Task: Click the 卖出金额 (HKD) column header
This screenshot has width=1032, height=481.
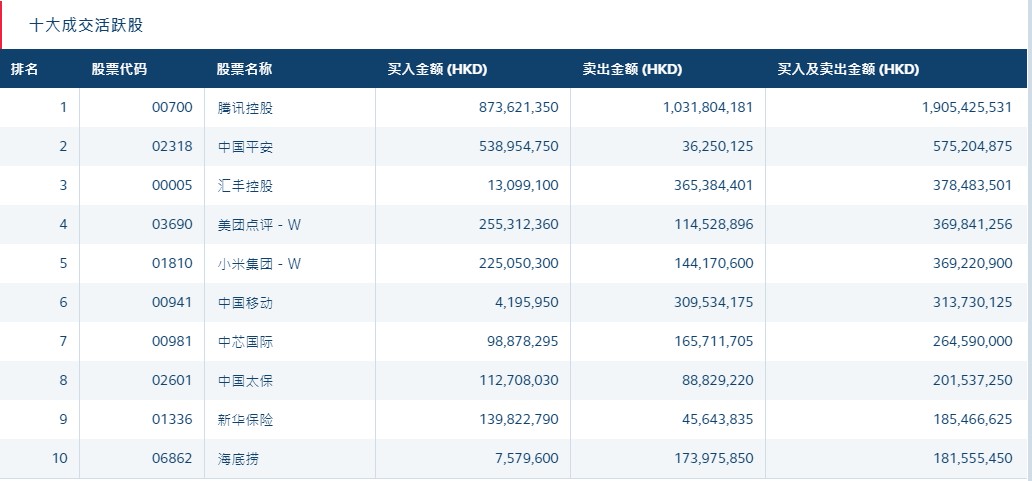Action: coord(632,69)
